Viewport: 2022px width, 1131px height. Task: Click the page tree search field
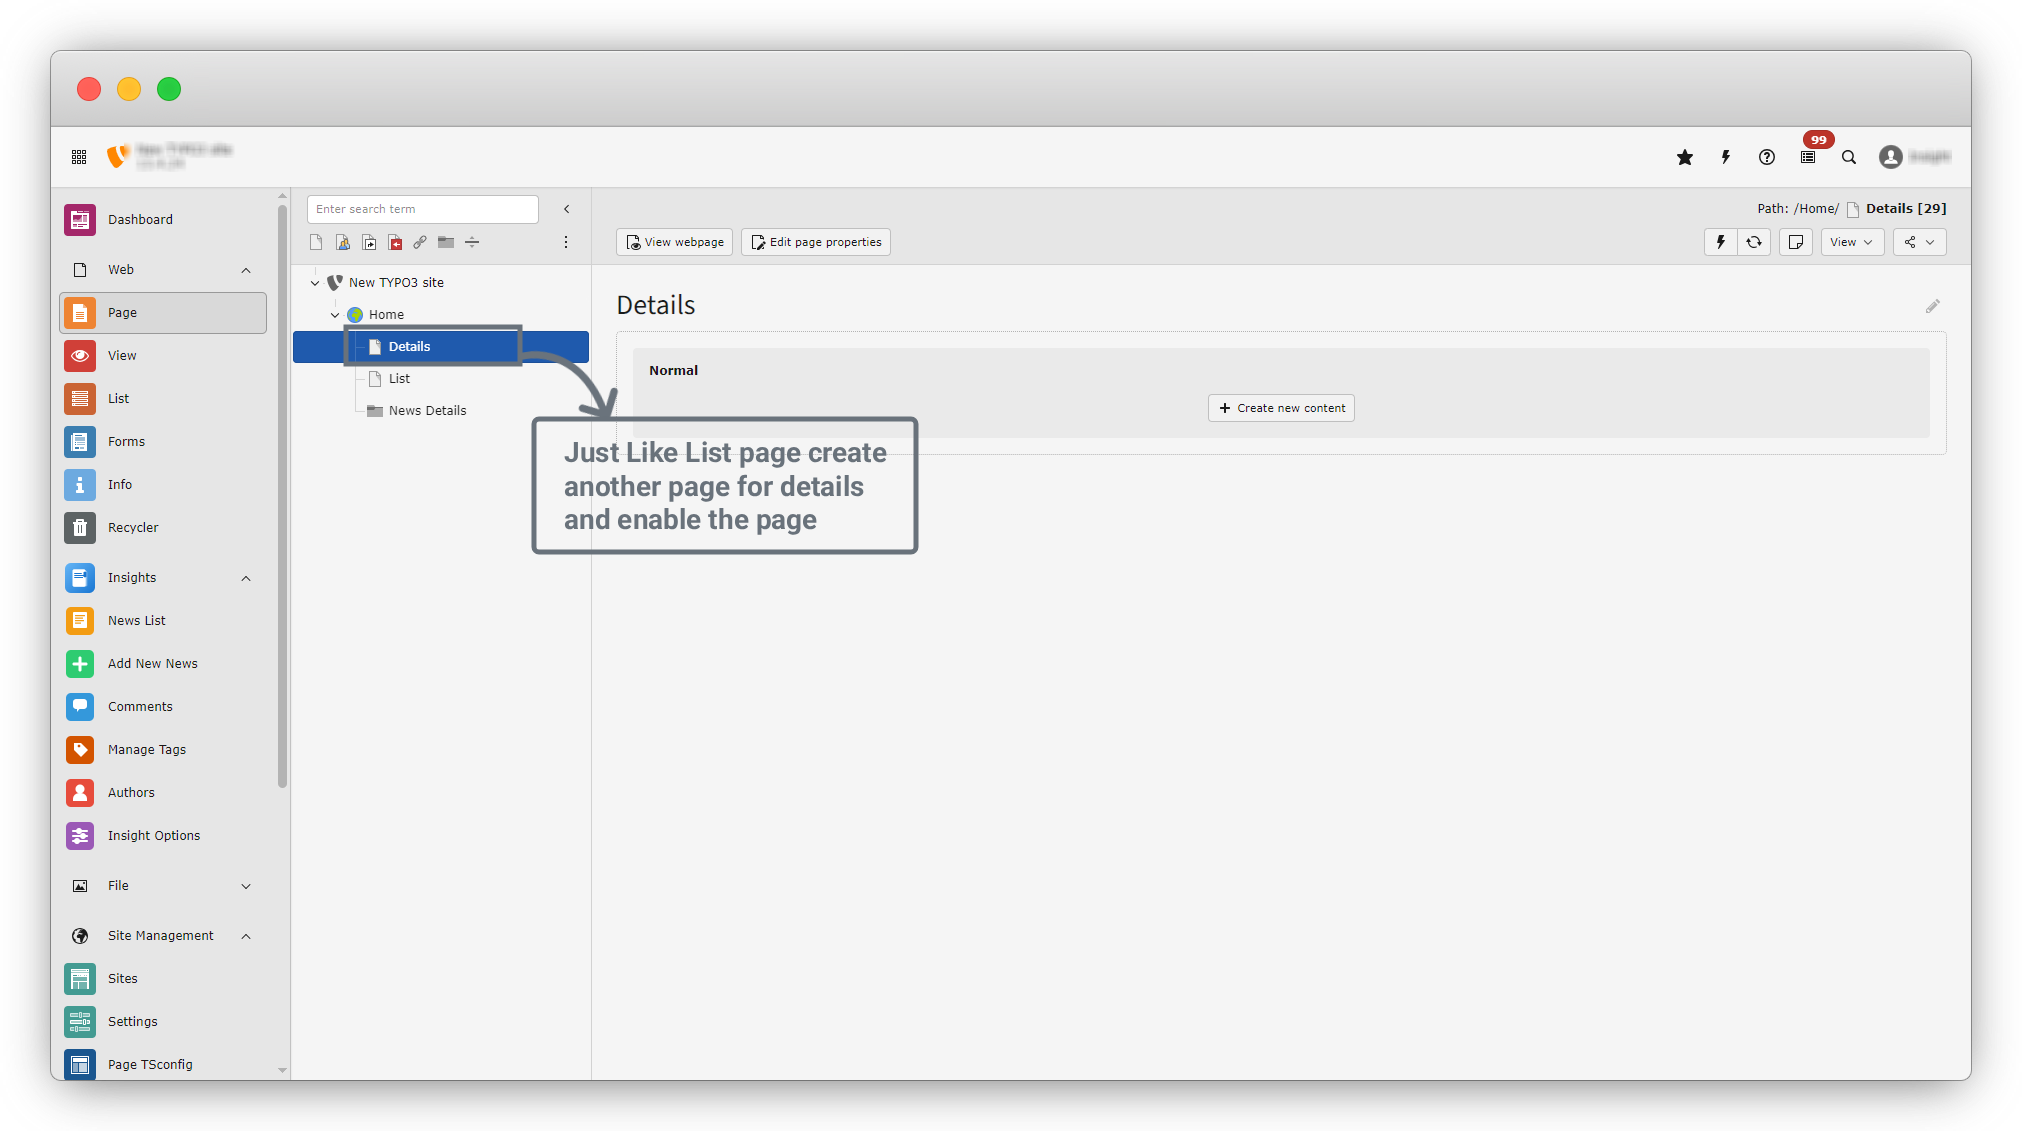(422, 209)
